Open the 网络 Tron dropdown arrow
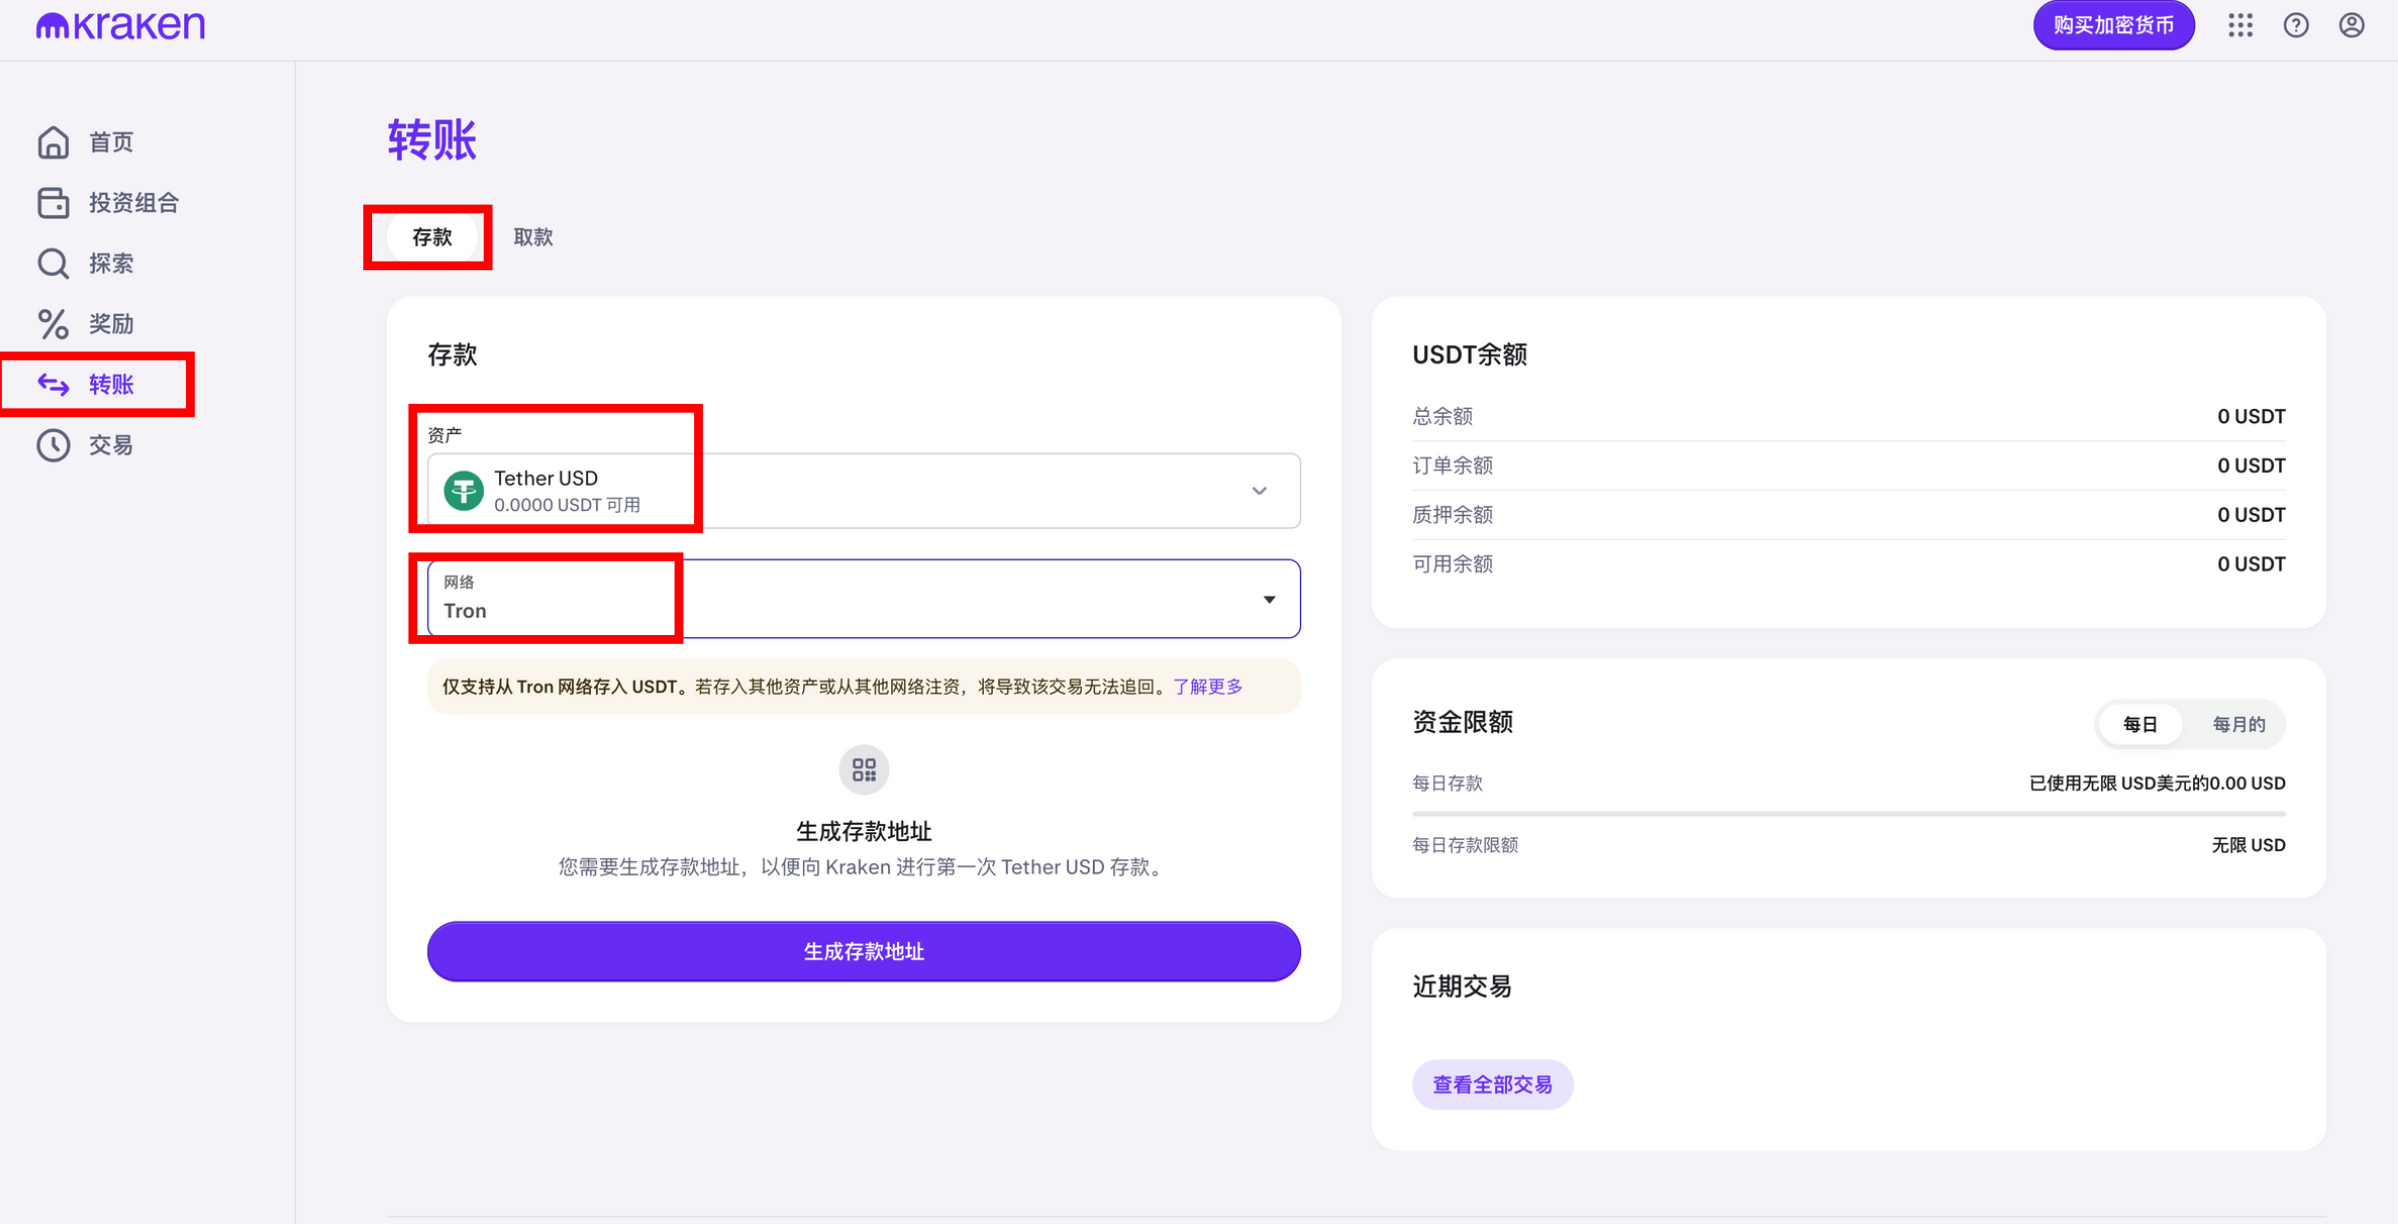The width and height of the screenshot is (2398, 1224). tap(1269, 599)
